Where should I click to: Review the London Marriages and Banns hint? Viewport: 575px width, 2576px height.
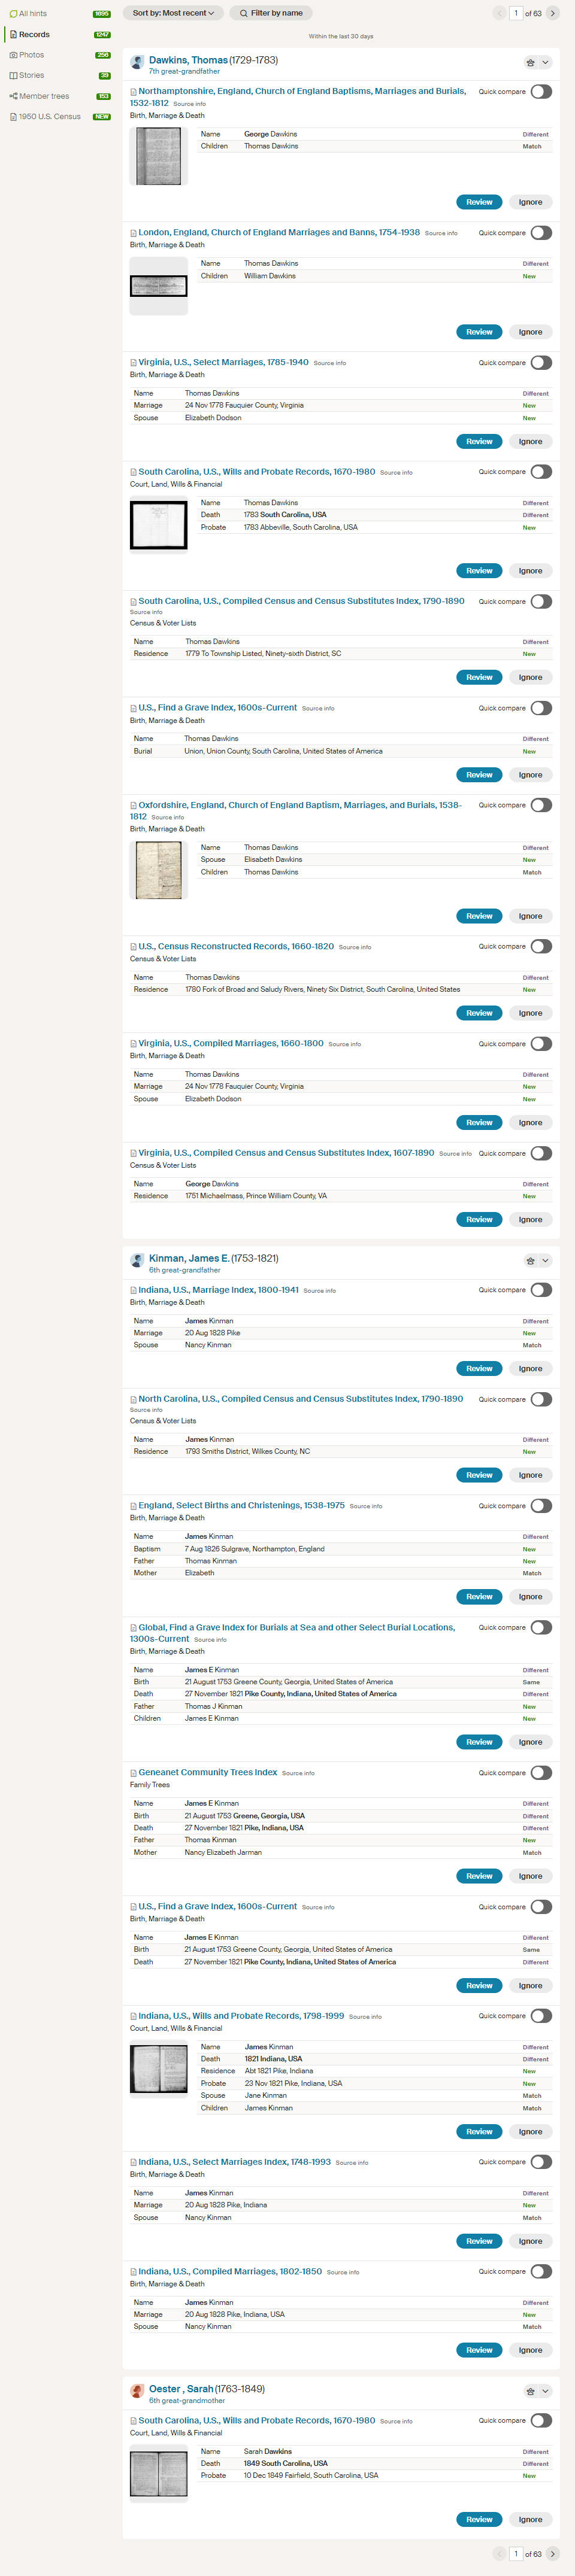(x=479, y=332)
